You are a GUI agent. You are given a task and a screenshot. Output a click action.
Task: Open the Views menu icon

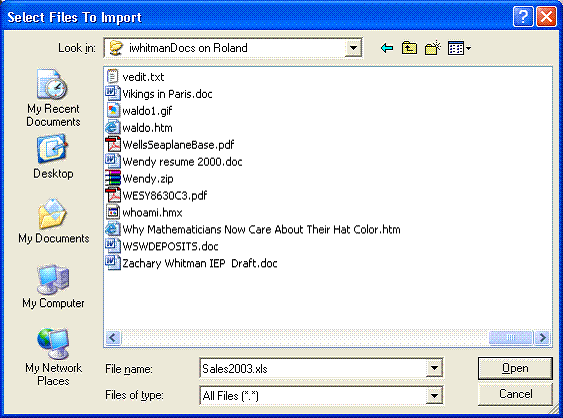pyautogui.click(x=459, y=48)
